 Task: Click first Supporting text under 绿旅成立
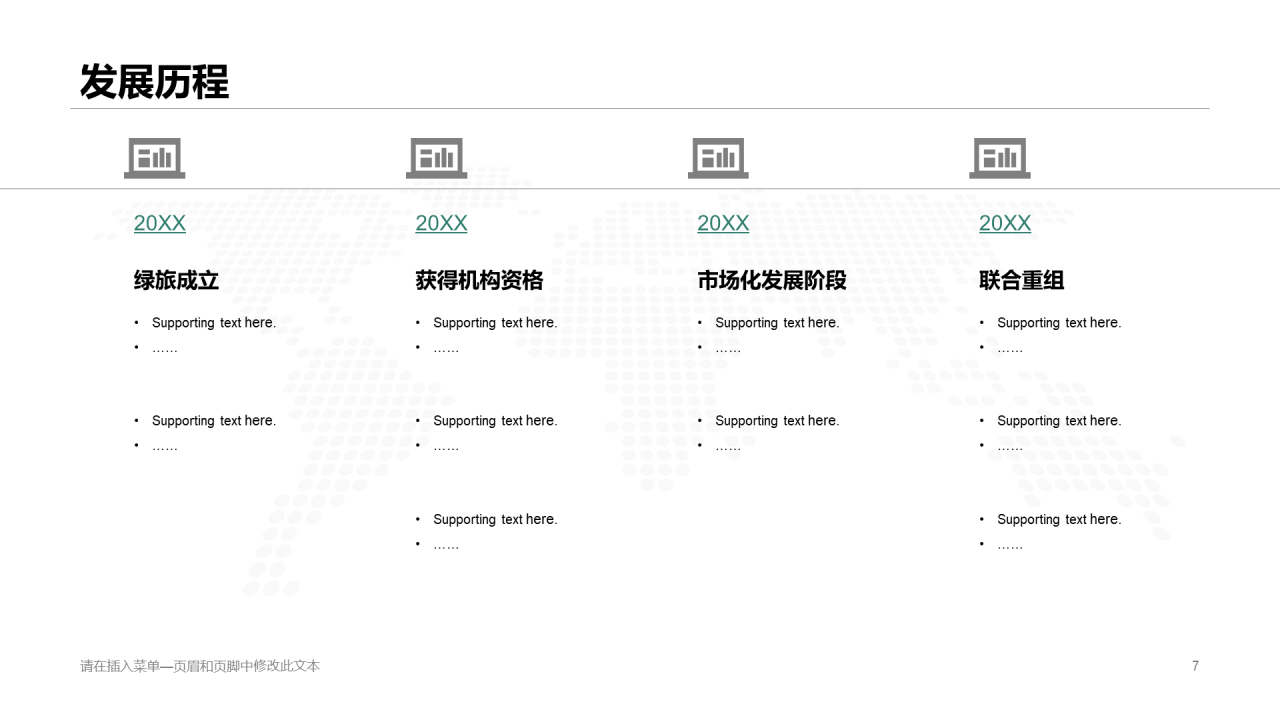tap(214, 323)
